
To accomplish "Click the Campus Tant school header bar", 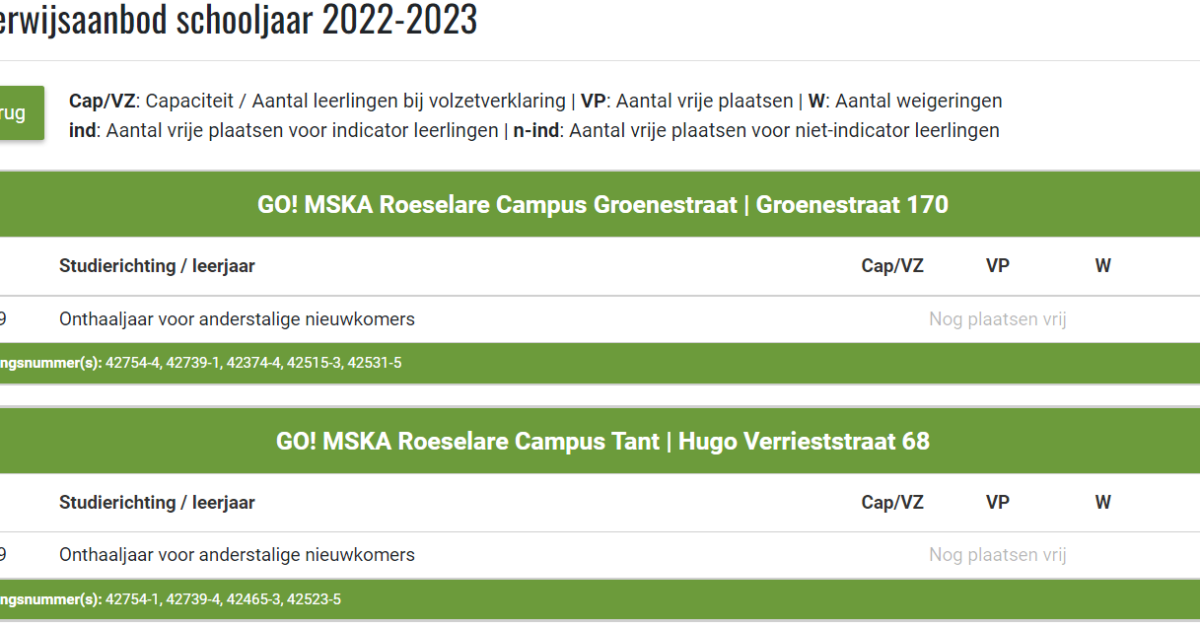I will (602, 441).
